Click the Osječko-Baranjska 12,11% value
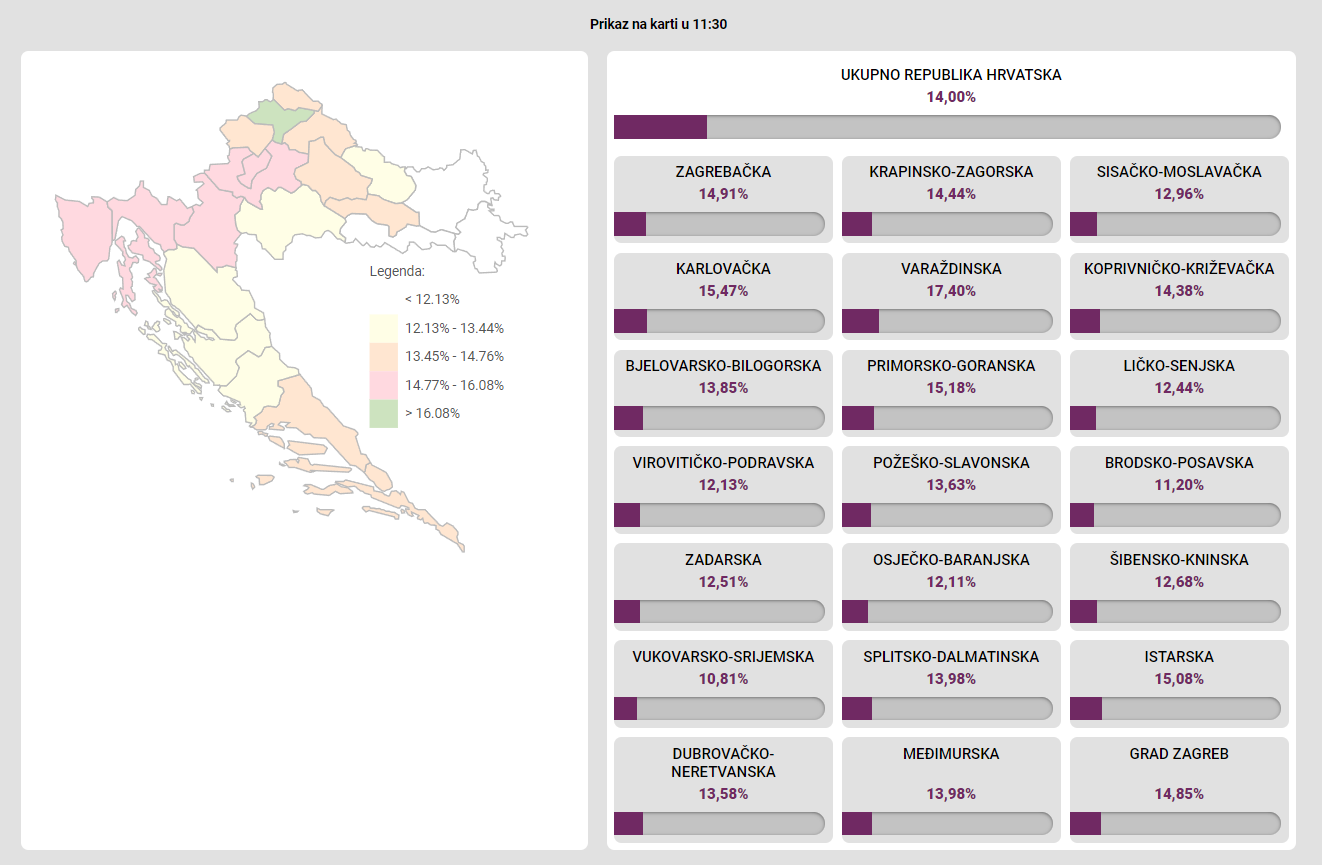This screenshot has width=1322, height=865. [951, 582]
